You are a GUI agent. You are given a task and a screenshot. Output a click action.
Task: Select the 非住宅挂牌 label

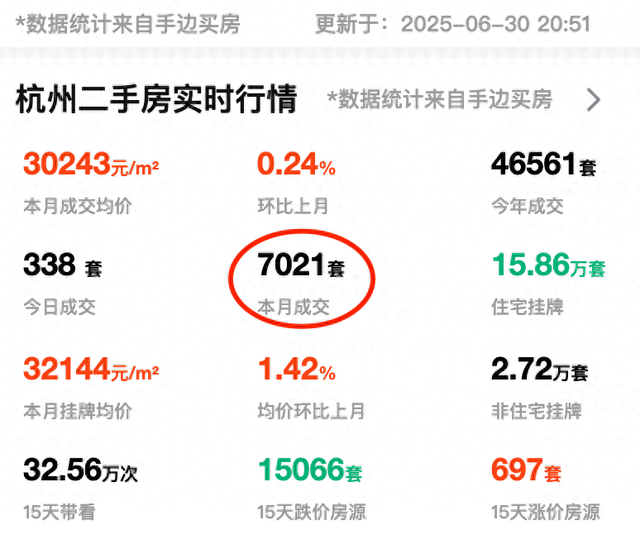coord(536,411)
